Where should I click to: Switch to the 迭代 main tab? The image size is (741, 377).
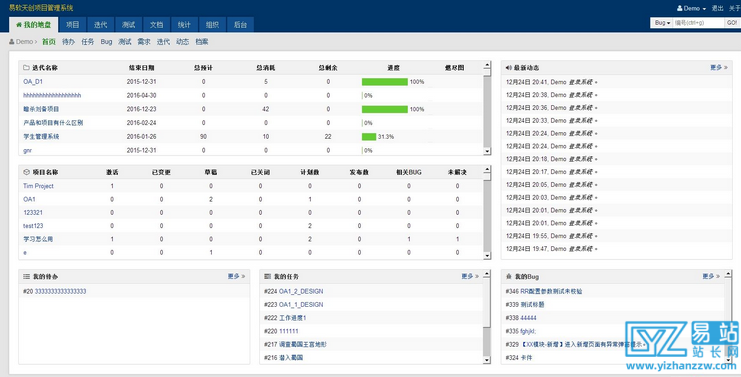[x=100, y=25]
